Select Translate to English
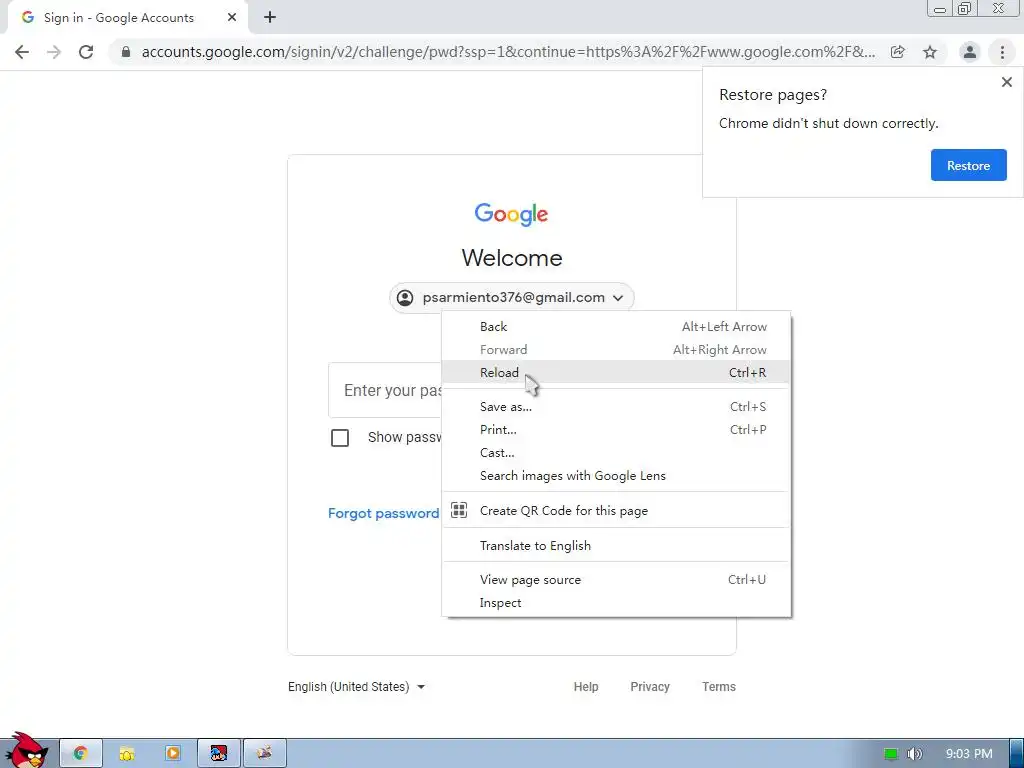Screen dimensions: 1024x768 point(616,545)
